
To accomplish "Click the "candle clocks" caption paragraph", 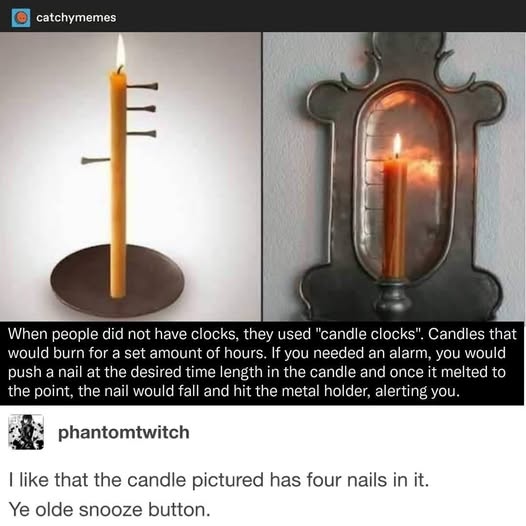I will click(262, 362).
